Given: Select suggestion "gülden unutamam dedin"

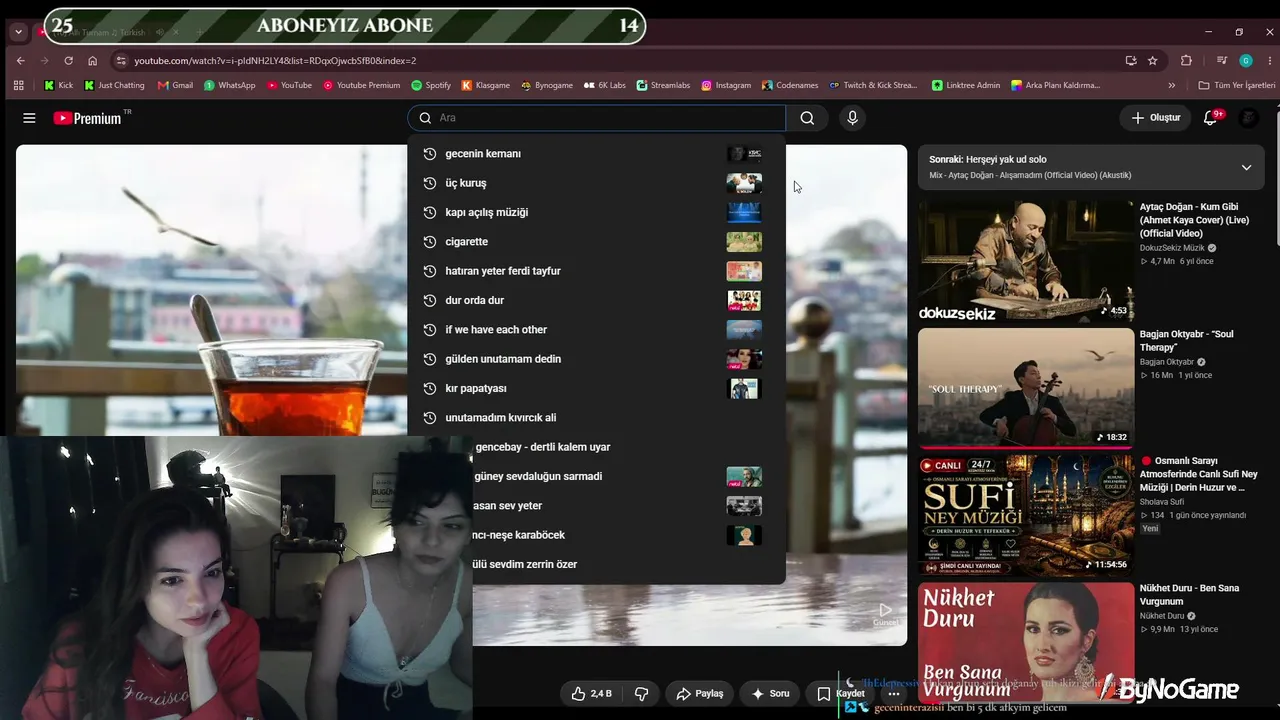Looking at the screenshot, I should [x=596, y=359].
